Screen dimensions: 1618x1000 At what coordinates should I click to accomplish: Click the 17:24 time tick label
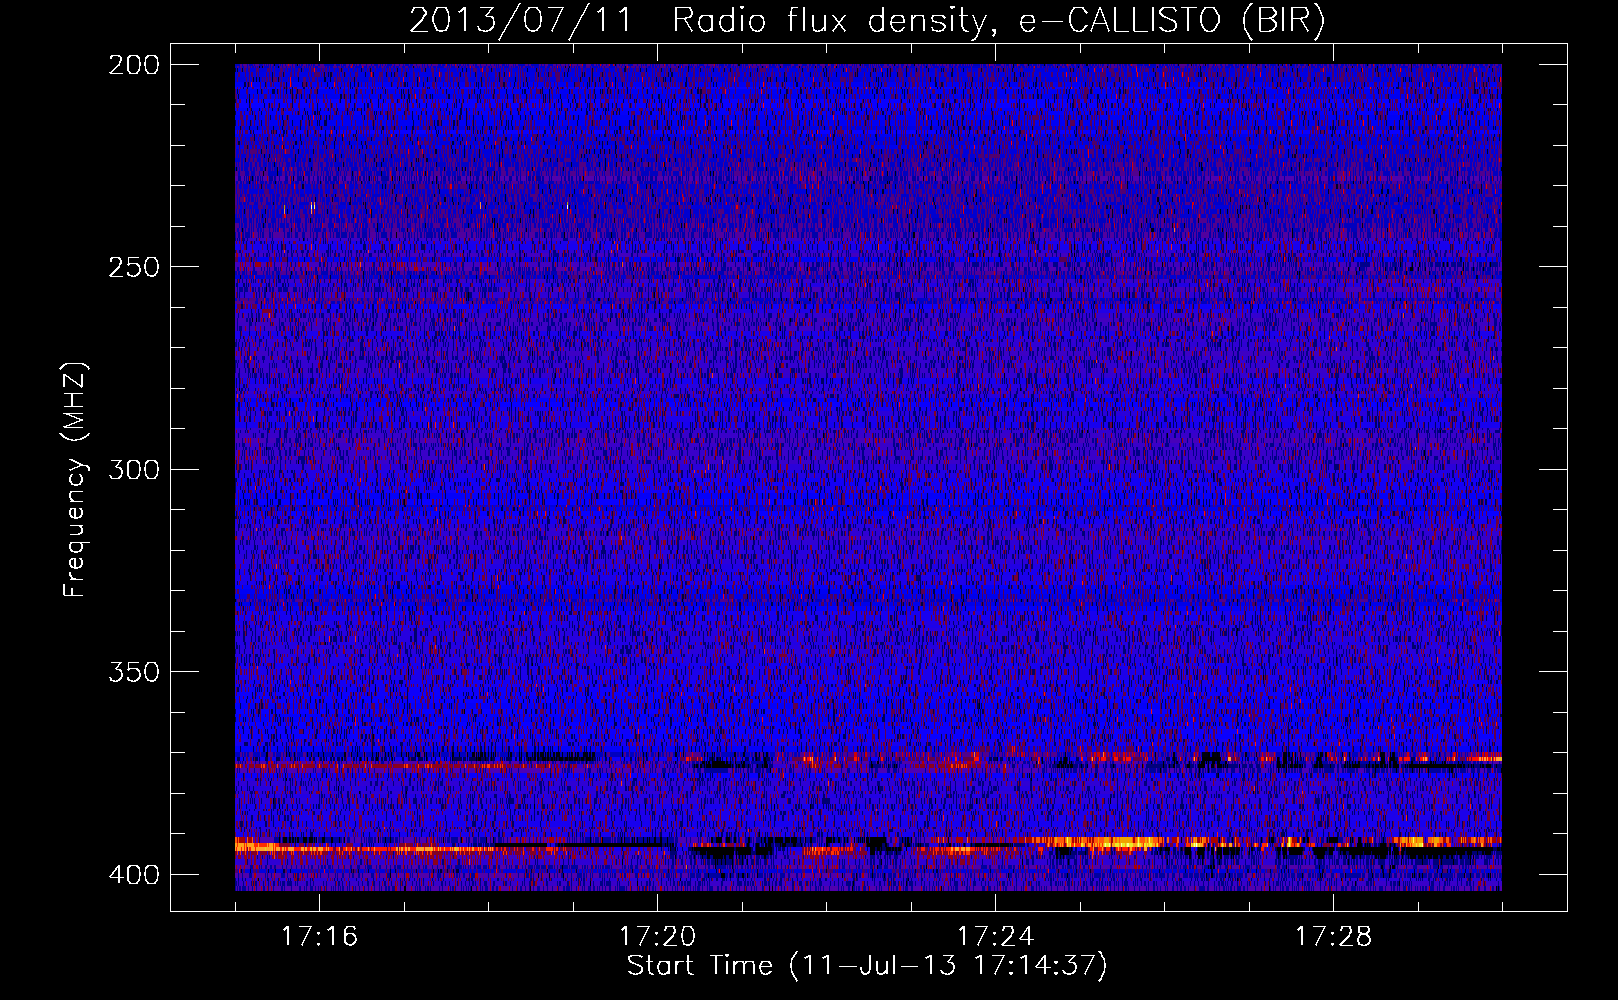(x=995, y=936)
